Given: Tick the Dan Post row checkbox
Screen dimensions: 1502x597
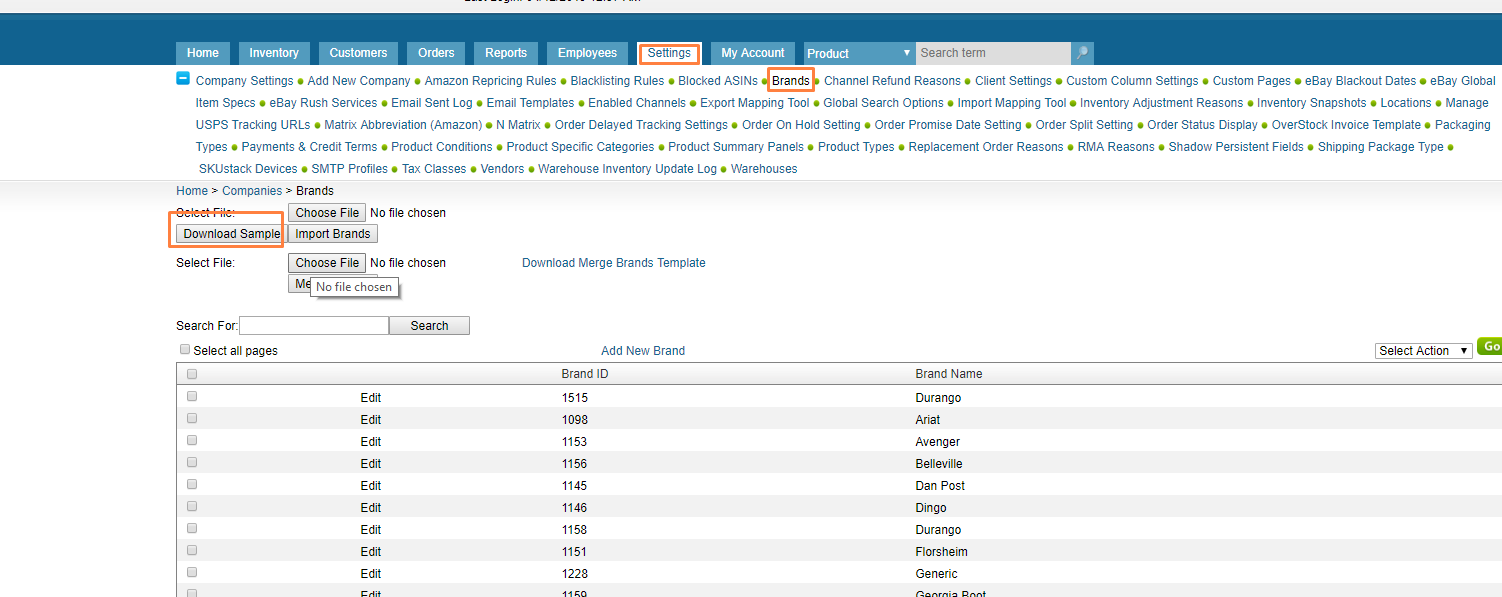Looking at the screenshot, I should [192, 484].
